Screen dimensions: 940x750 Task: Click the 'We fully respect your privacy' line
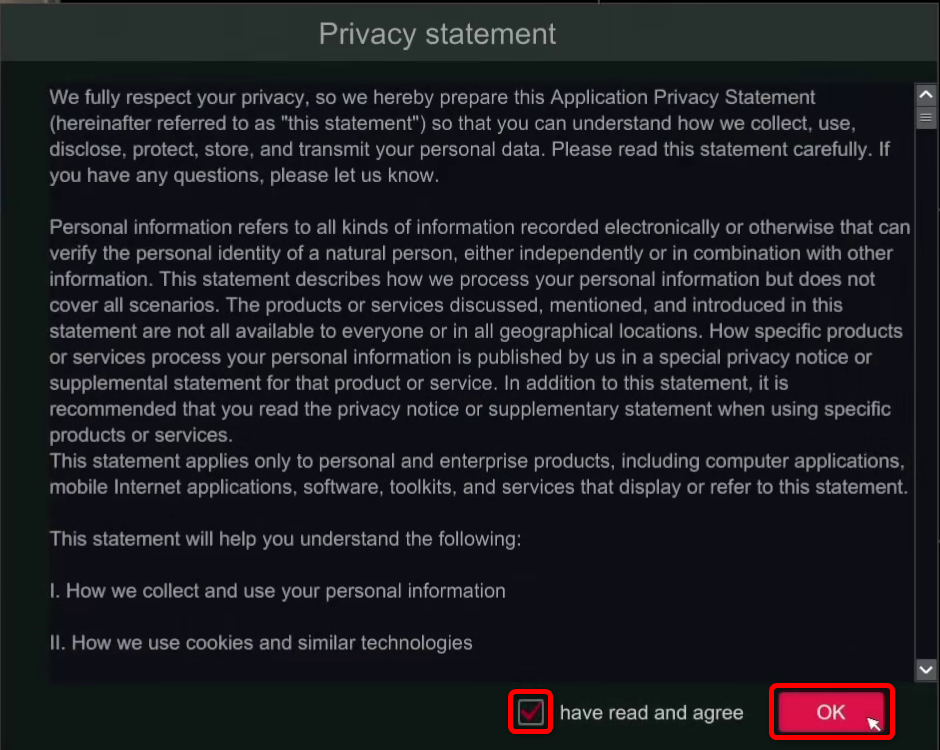click(432, 98)
